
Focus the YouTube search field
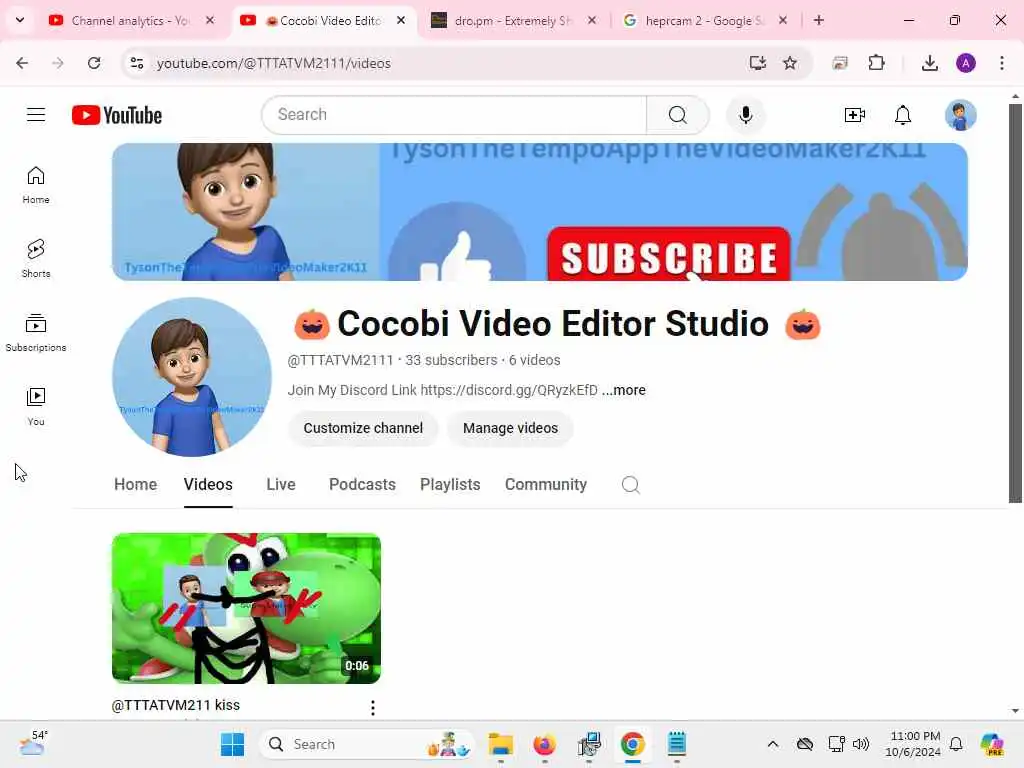[x=455, y=115]
